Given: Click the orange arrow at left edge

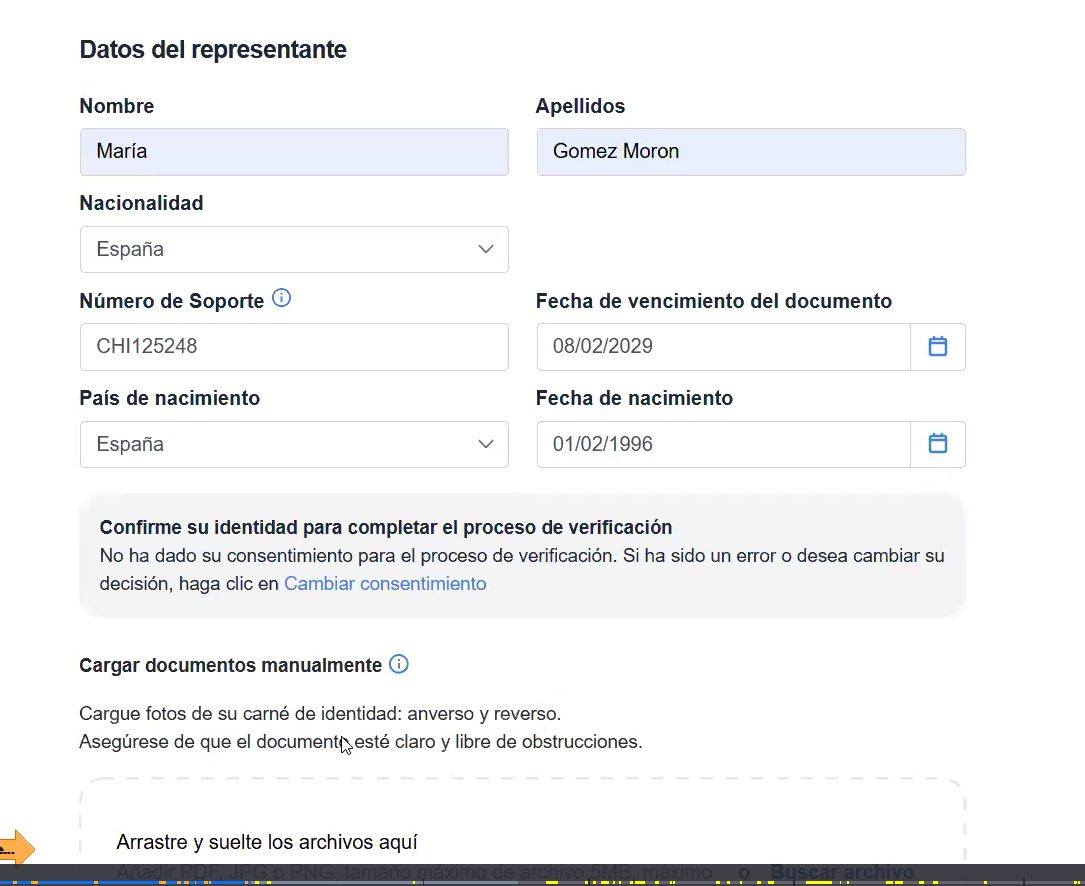Looking at the screenshot, I should pos(18,849).
